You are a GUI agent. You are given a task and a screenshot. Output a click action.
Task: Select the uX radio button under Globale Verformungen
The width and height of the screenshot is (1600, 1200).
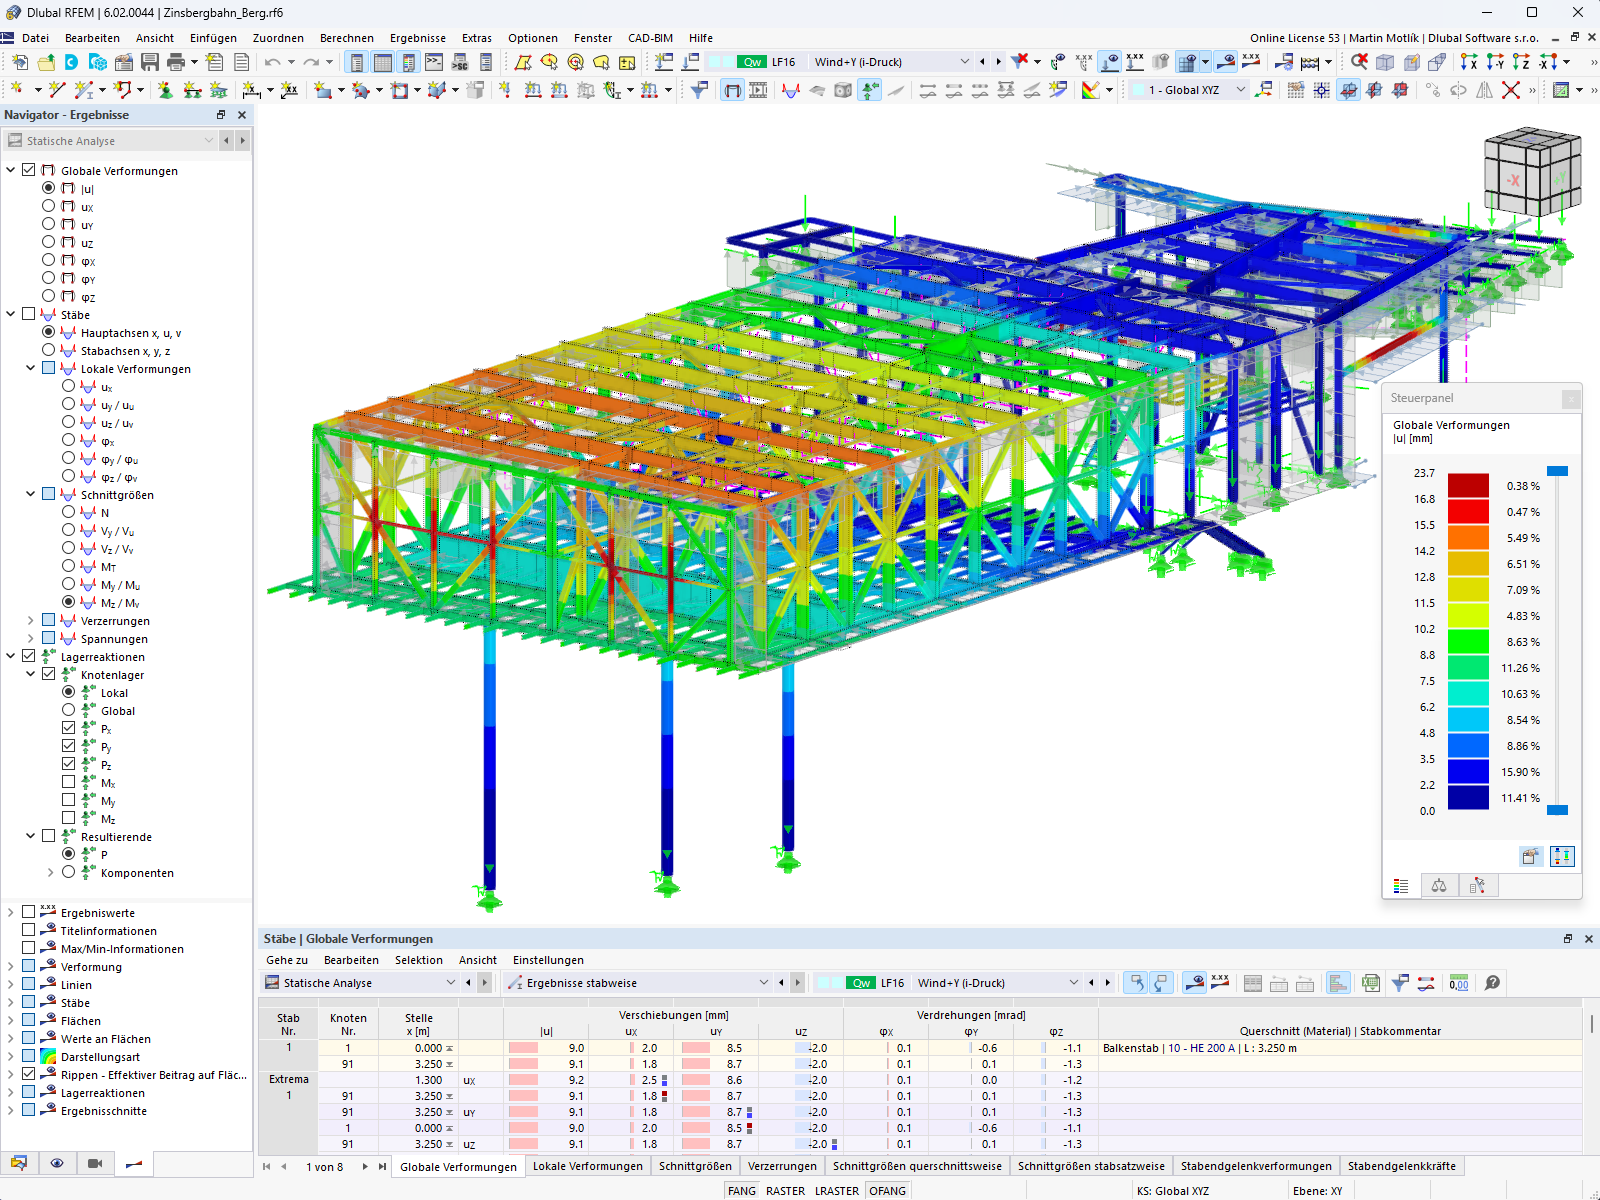click(x=48, y=207)
